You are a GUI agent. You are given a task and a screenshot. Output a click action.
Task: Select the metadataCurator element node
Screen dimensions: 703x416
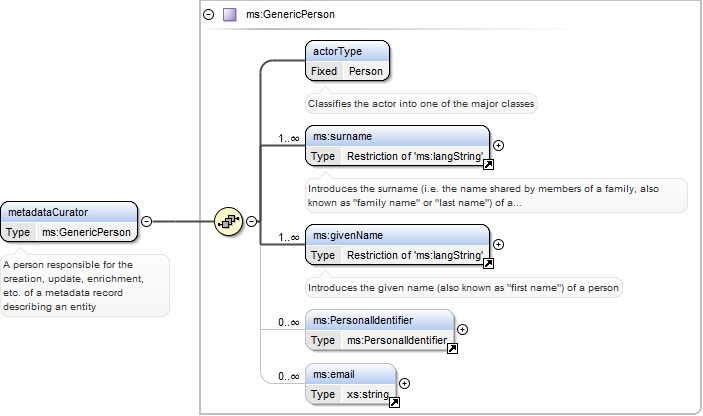click(69, 222)
